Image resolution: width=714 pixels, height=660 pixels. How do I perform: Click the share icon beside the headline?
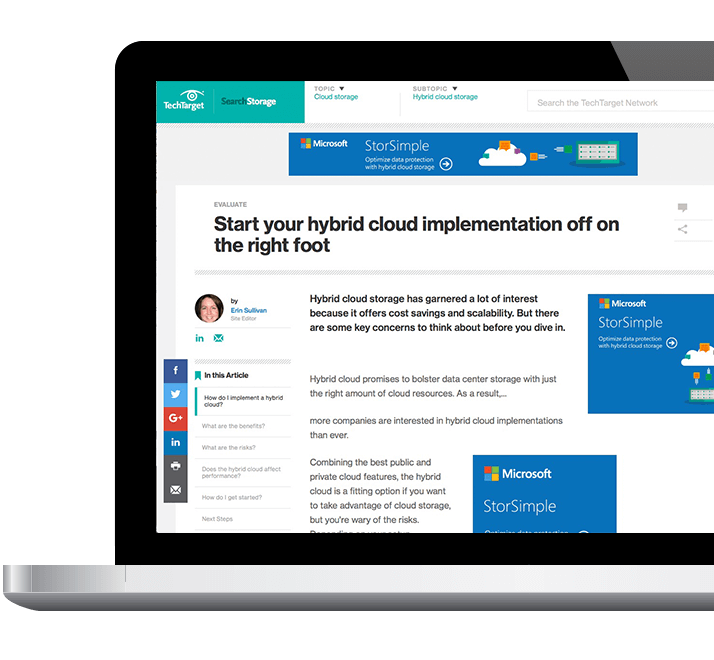click(682, 229)
